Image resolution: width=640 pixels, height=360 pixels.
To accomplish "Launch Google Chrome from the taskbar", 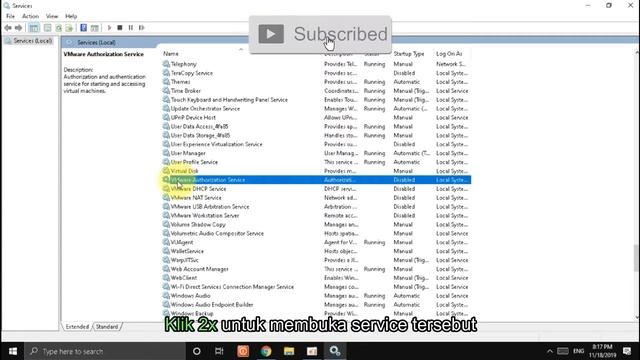I will (266, 351).
